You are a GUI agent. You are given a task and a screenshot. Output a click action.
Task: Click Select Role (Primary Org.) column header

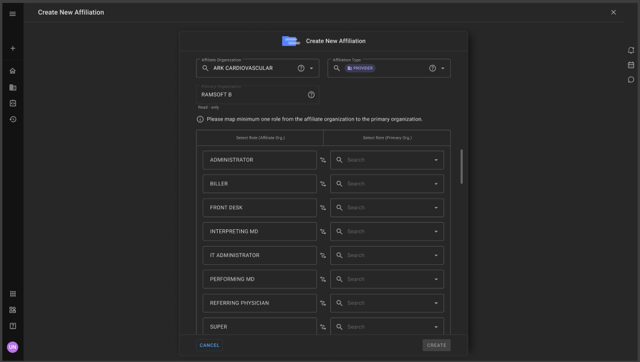[x=387, y=138]
